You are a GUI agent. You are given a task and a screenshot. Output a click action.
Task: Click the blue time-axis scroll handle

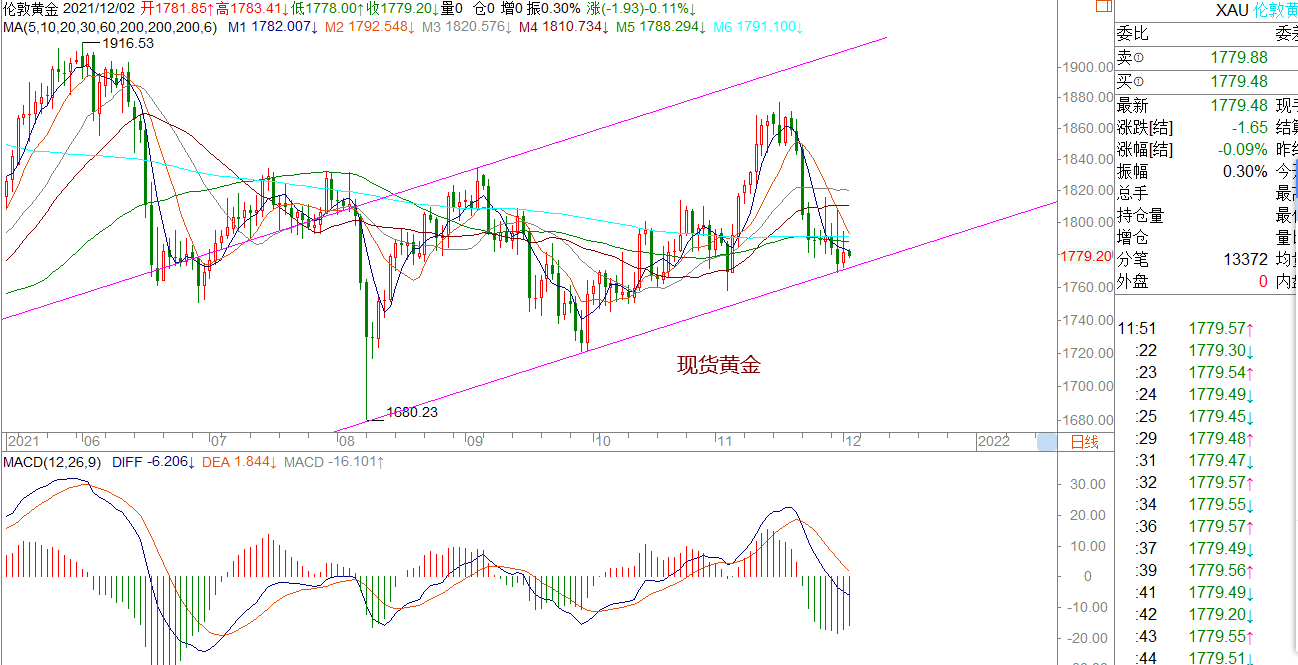tap(1046, 441)
